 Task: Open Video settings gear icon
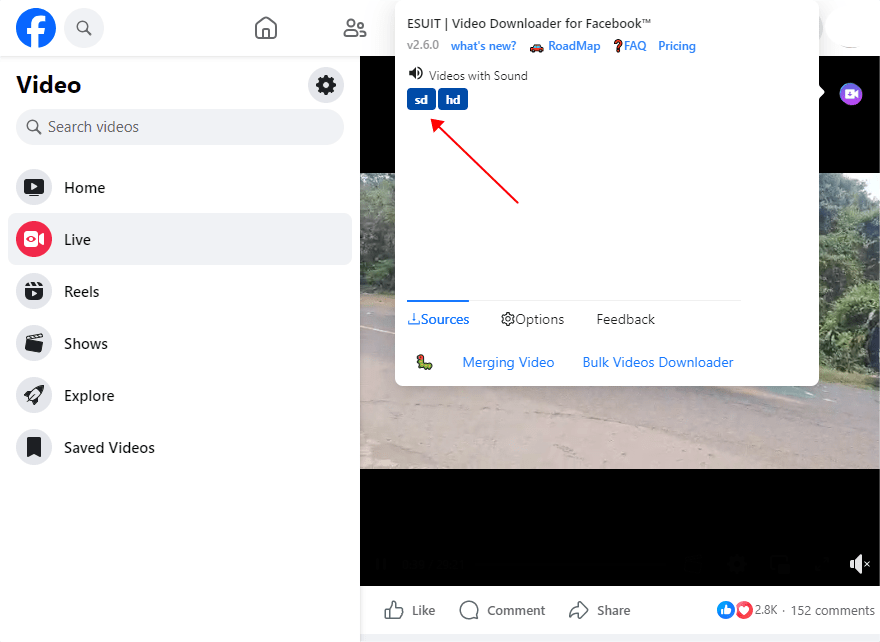[326, 85]
